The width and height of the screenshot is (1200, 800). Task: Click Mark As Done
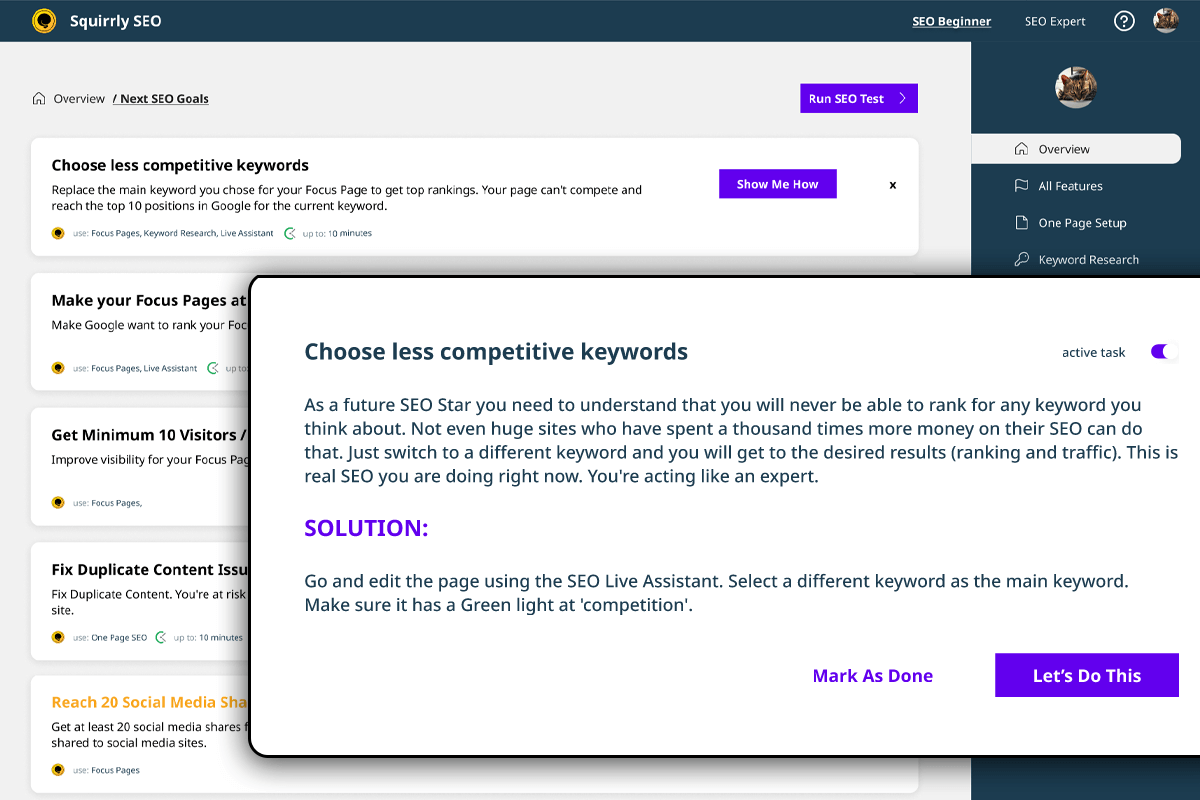pos(872,675)
